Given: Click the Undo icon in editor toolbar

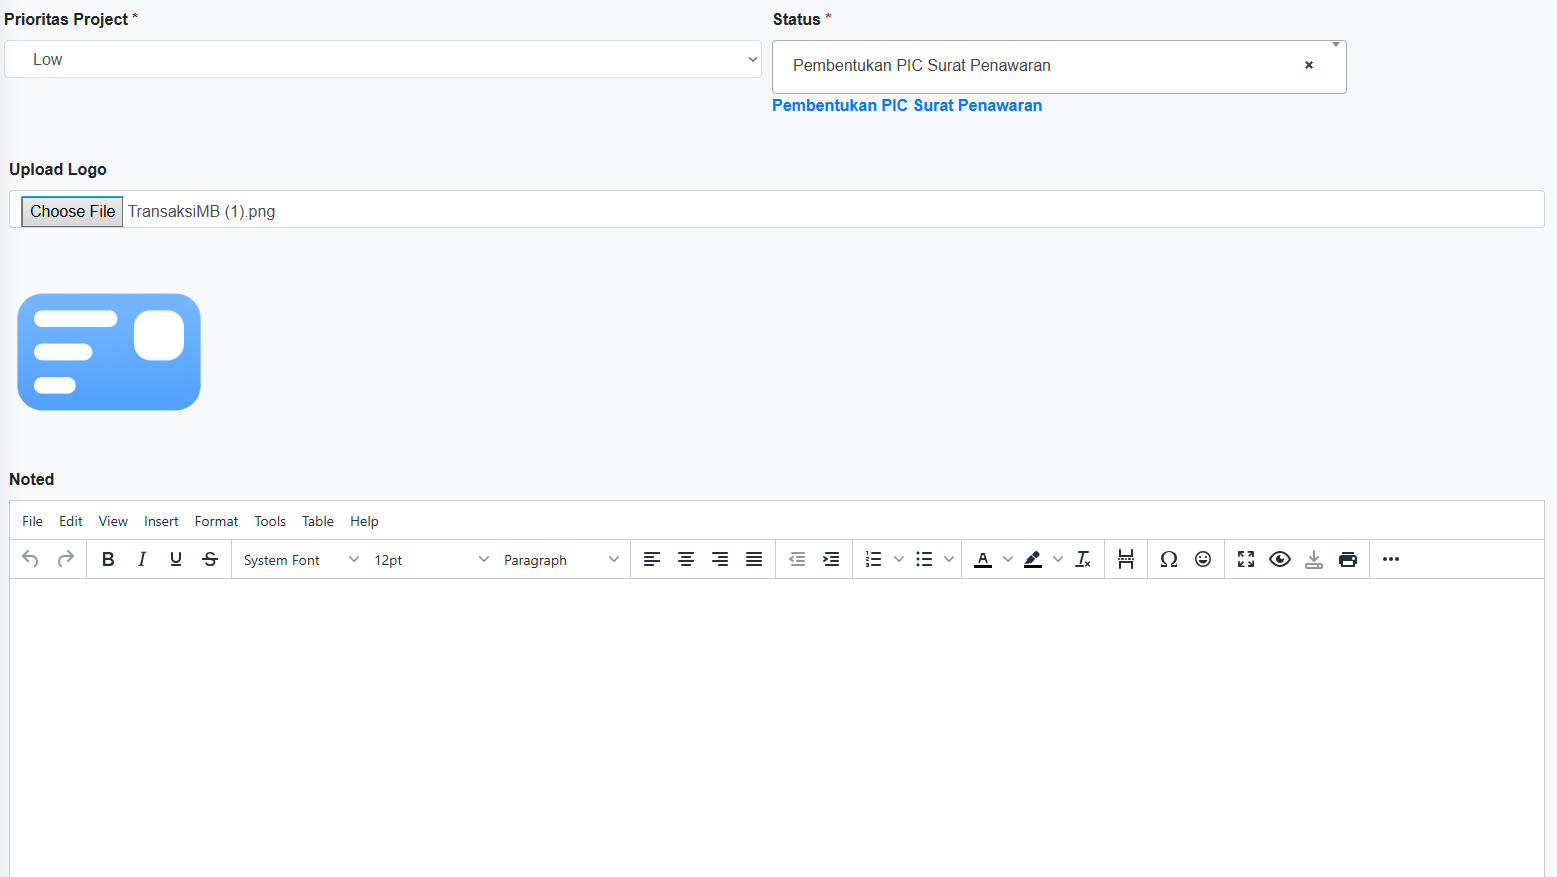Looking at the screenshot, I should coord(30,559).
